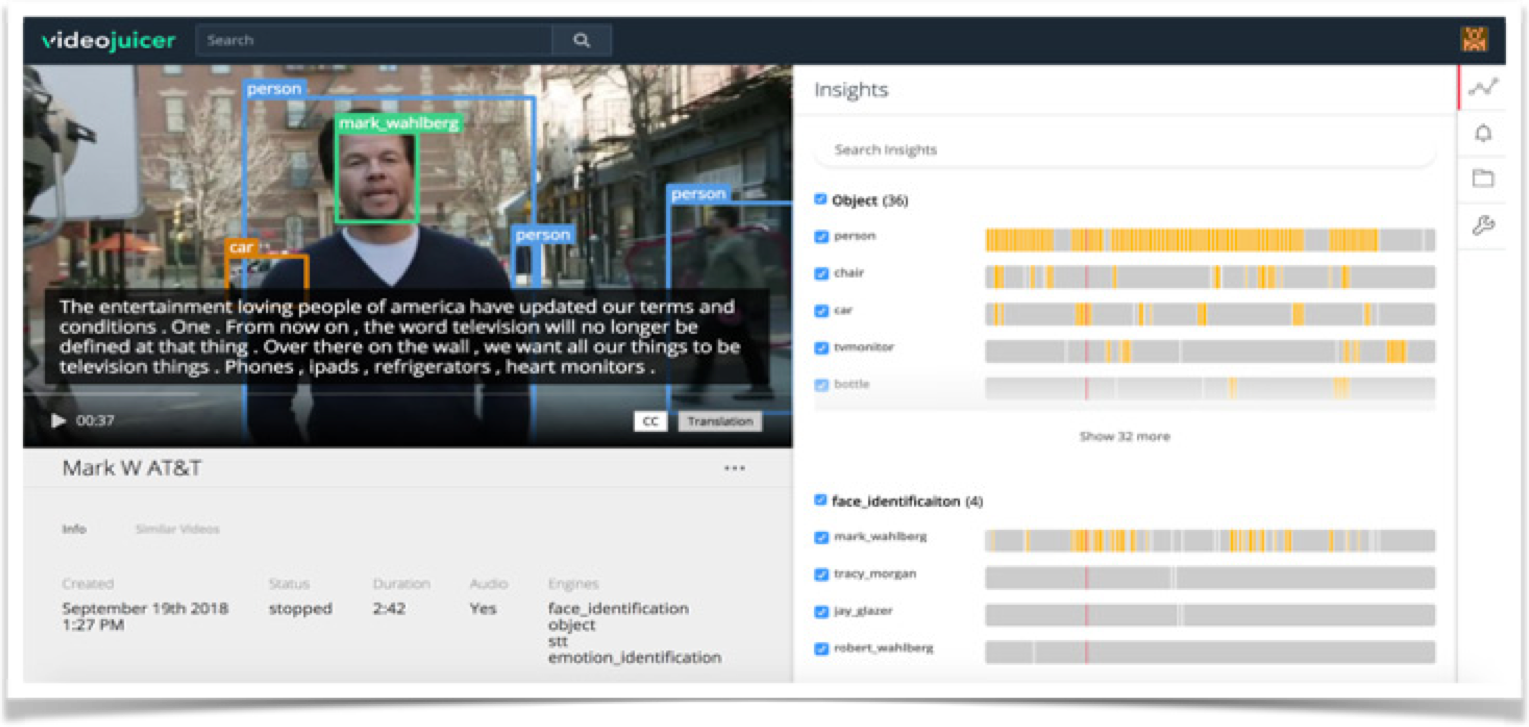Click the videojuicer logo
The width and height of the screenshot is (1529, 727).
108,41
